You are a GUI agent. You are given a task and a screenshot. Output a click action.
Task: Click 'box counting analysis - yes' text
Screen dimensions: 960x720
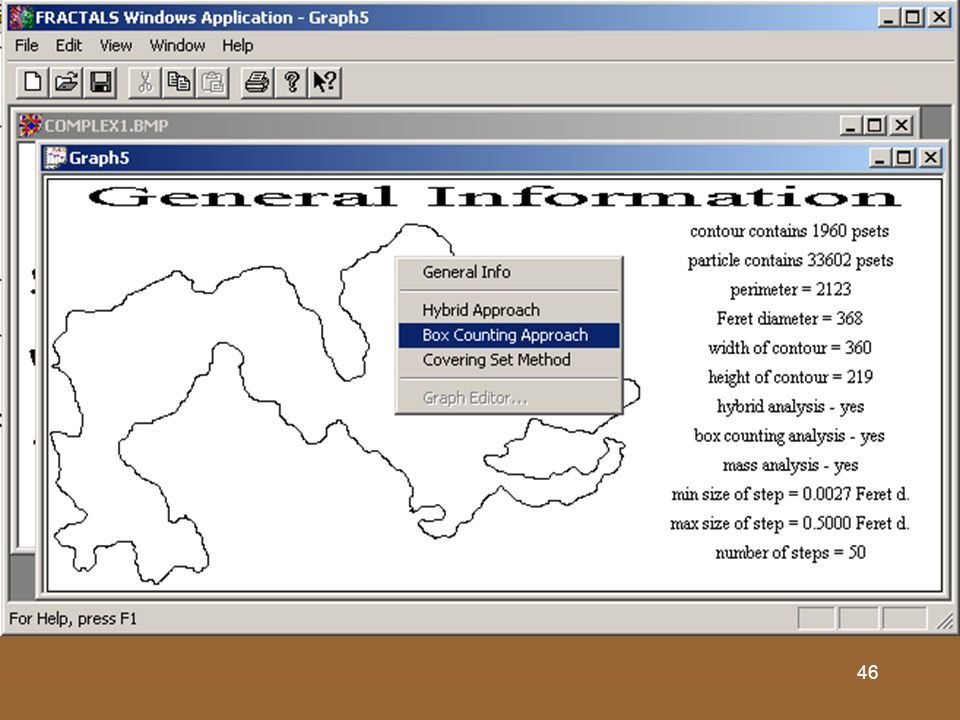coord(789,436)
